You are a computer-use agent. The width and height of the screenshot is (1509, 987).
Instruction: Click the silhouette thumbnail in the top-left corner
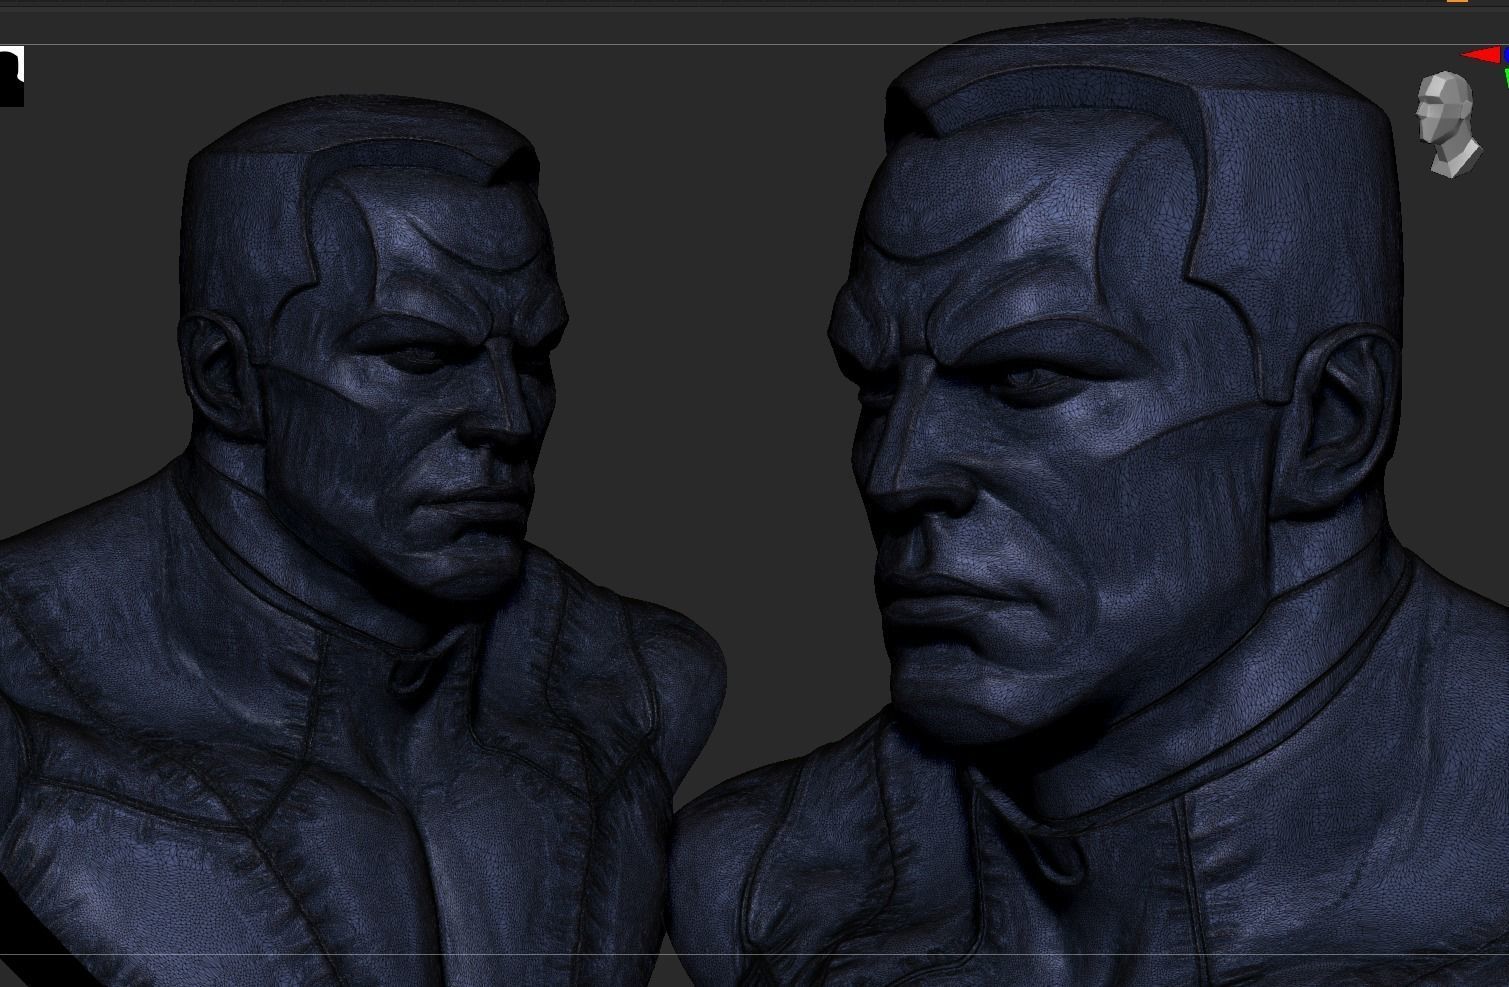point(11,76)
